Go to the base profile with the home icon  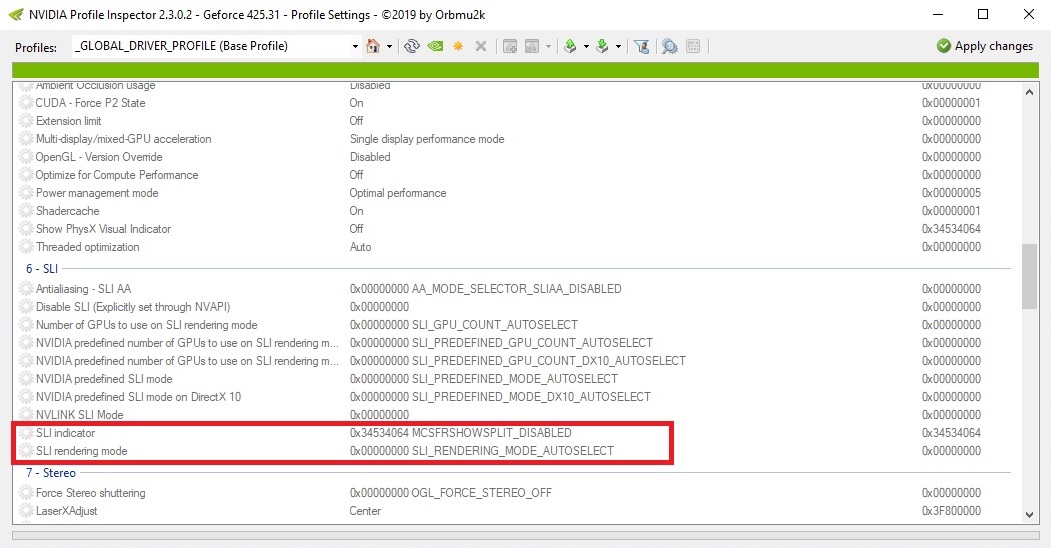coord(373,46)
